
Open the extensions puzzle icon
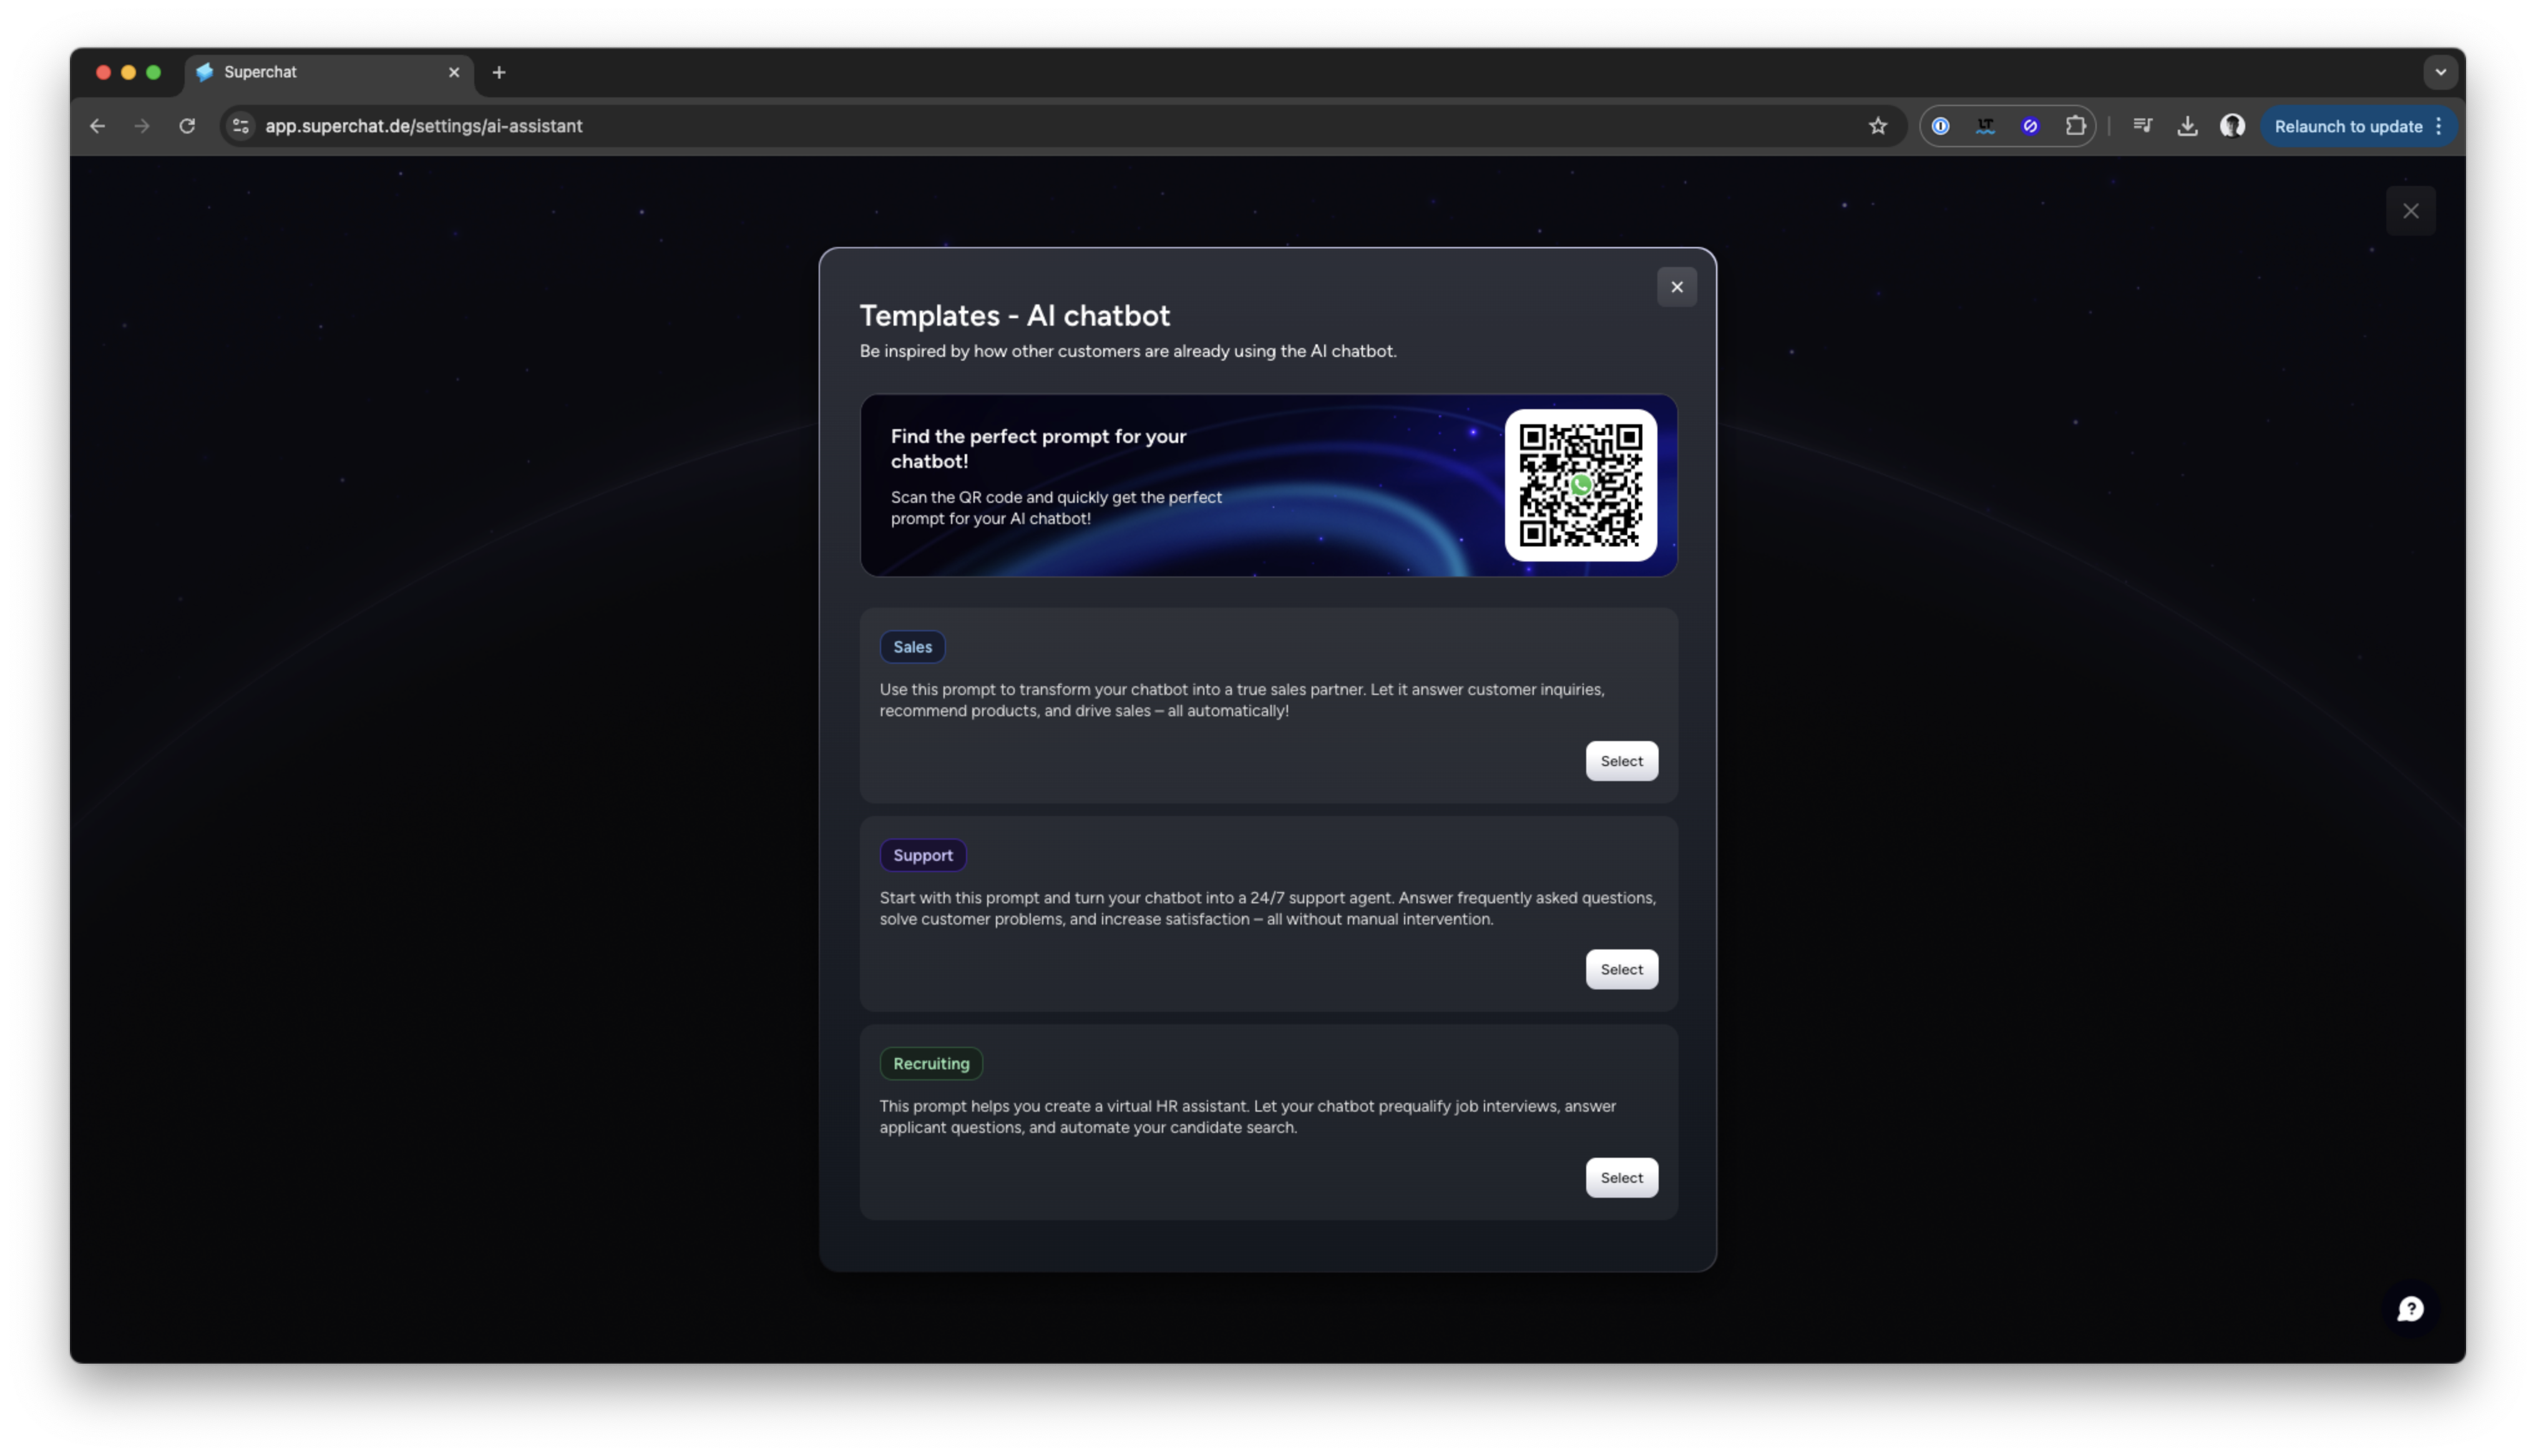coord(2075,126)
